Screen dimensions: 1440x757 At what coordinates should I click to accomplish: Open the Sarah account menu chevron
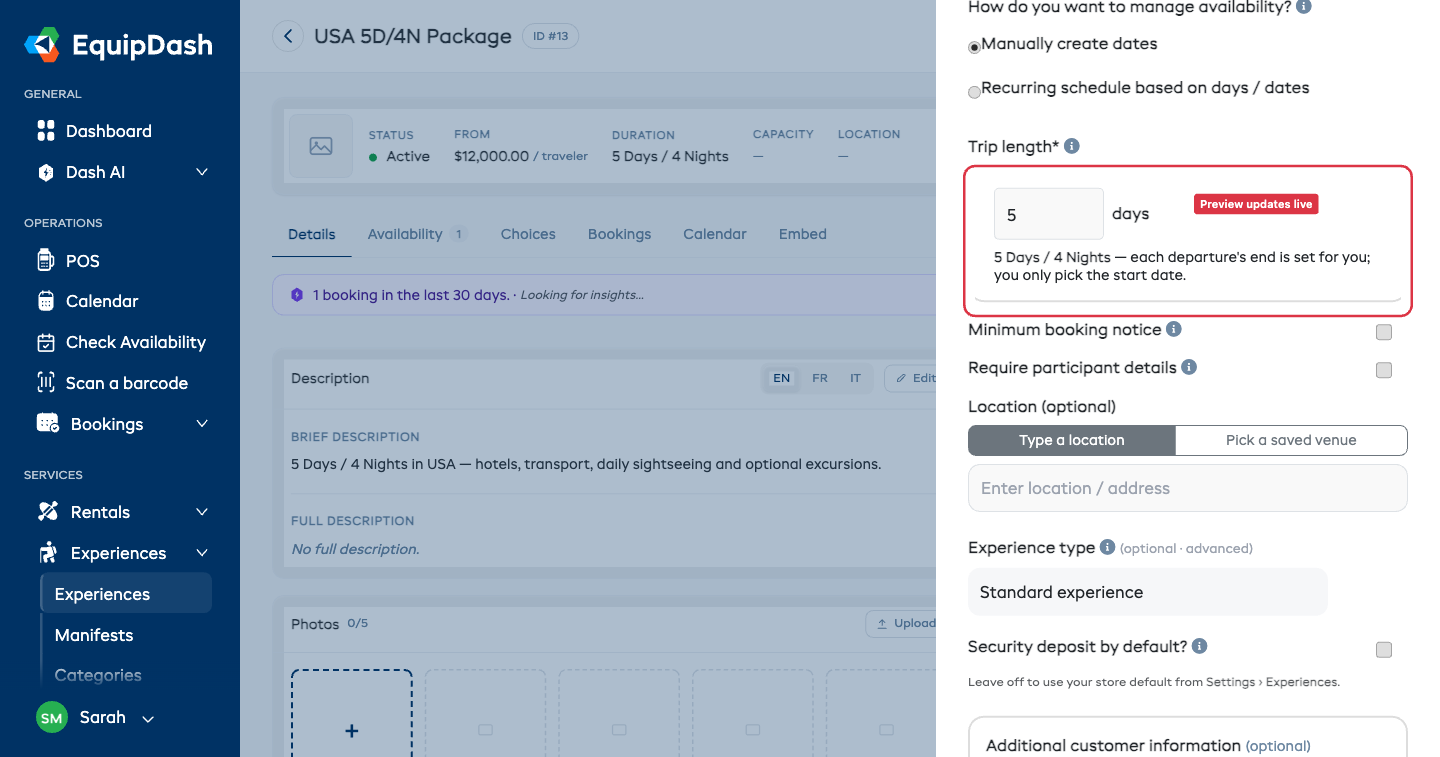(148, 719)
